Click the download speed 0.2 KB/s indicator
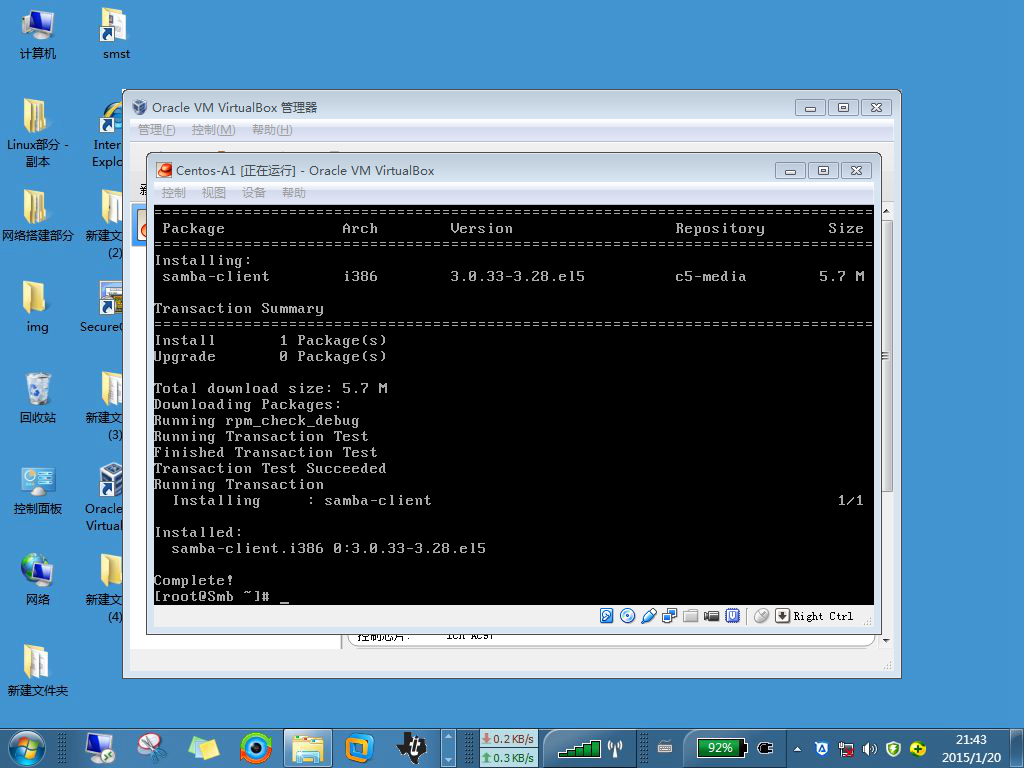1024x768 pixels. coord(509,739)
